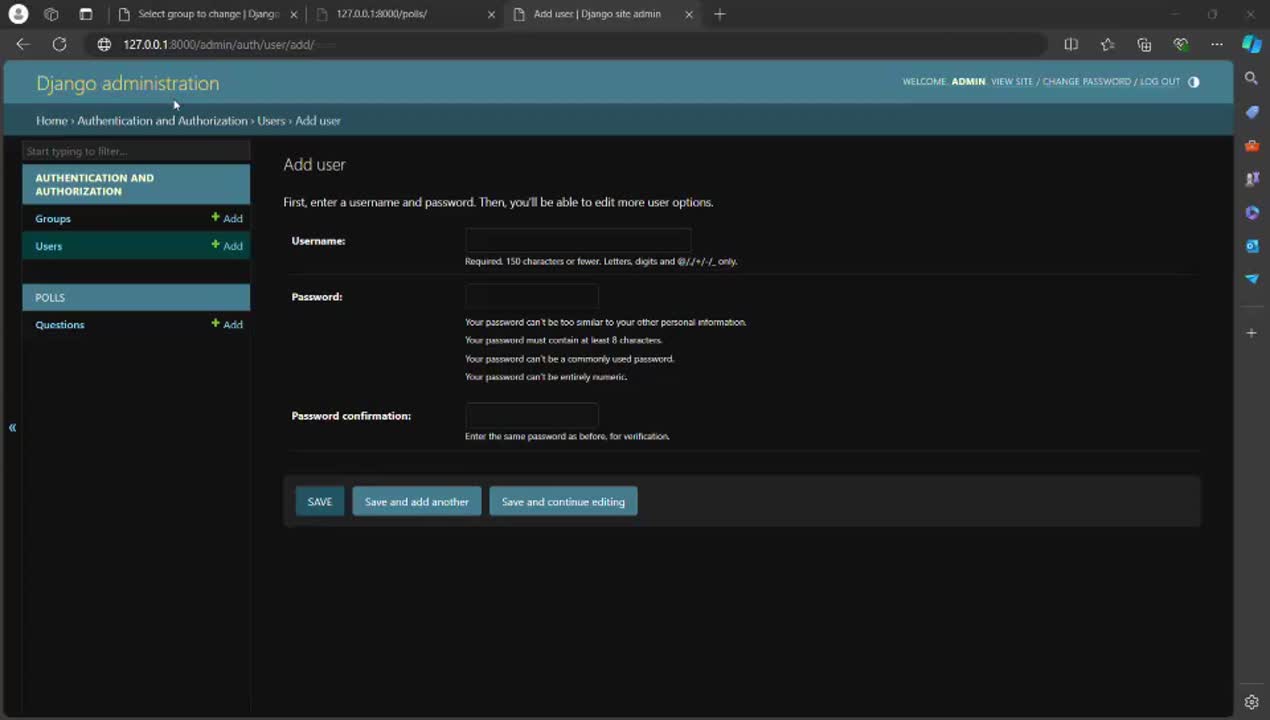This screenshot has height=720, width=1270.
Task: Open the browser split screen icon
Action: coord(1071,44)
